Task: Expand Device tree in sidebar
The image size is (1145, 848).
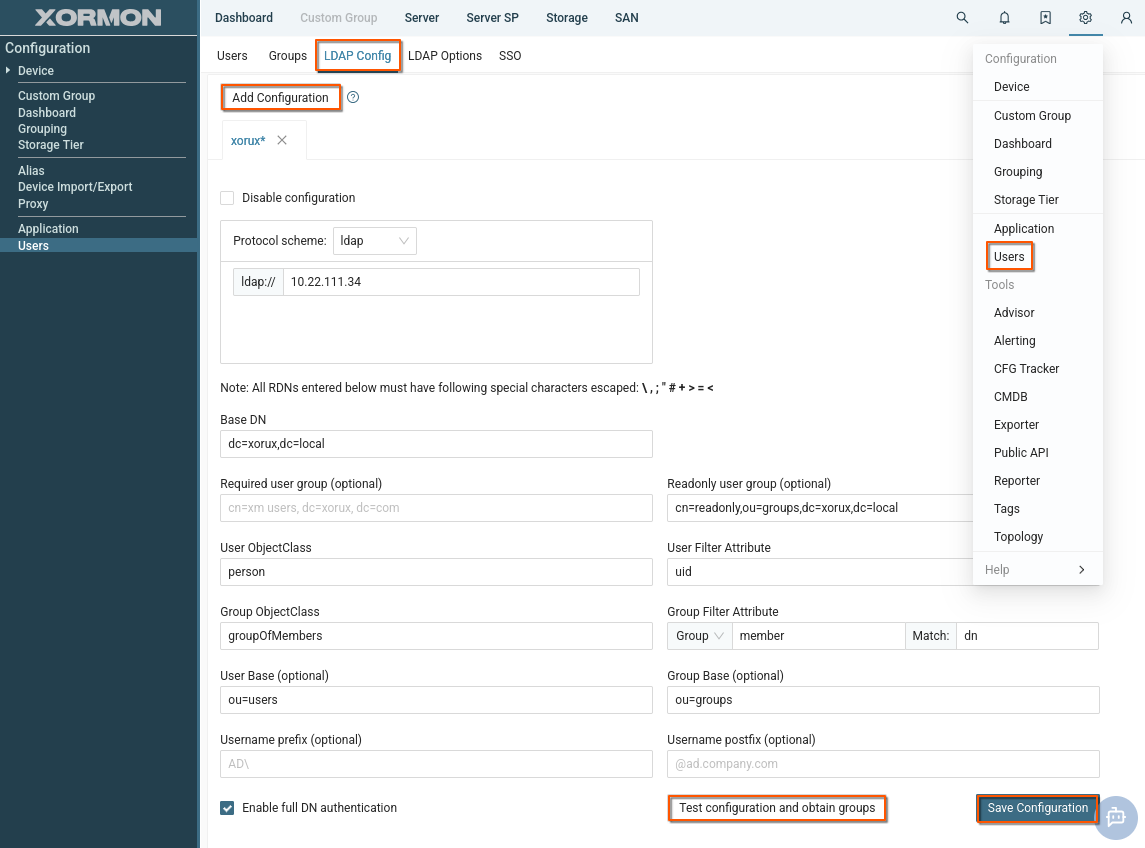Action: coord(9,71)
